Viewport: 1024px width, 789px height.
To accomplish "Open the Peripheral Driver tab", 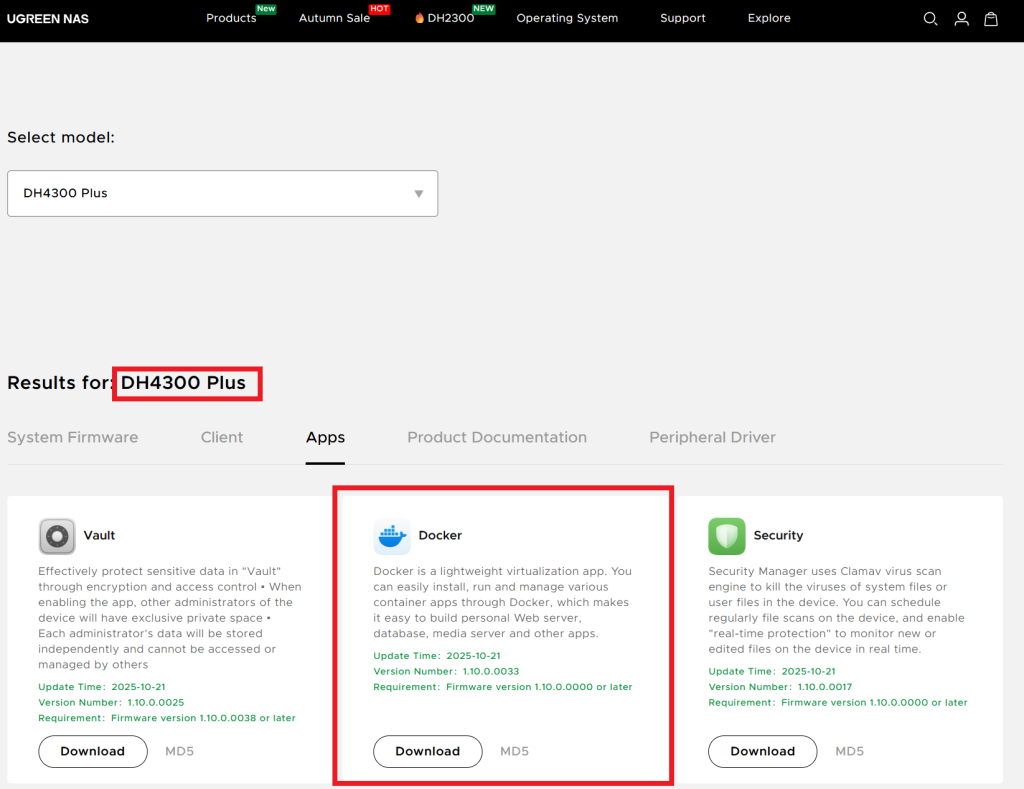I will coord(712,437).
